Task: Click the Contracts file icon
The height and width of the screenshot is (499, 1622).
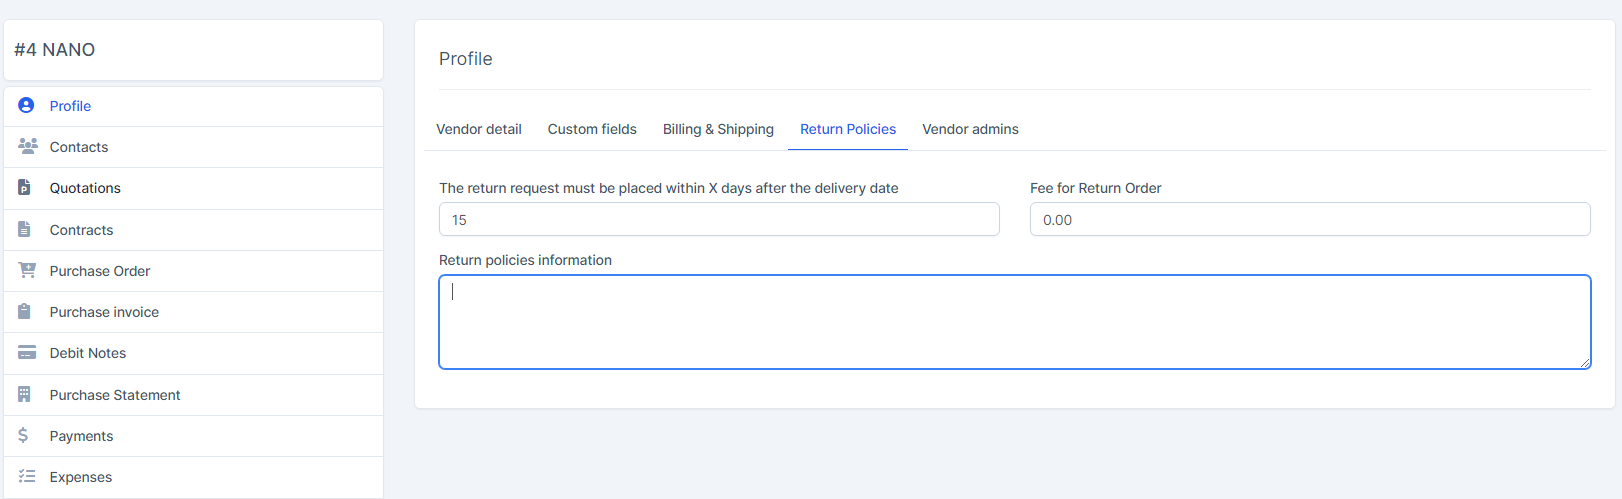Action: (24, 229)
